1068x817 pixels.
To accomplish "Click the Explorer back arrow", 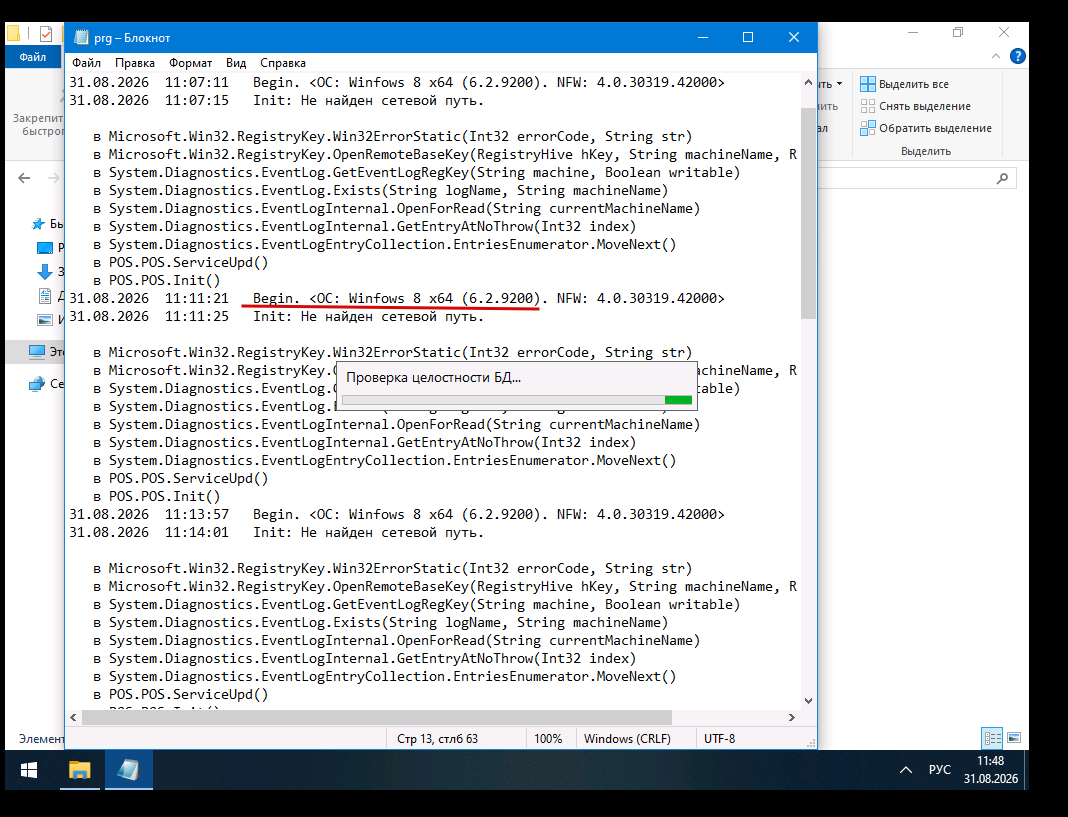I will [25, 178].
